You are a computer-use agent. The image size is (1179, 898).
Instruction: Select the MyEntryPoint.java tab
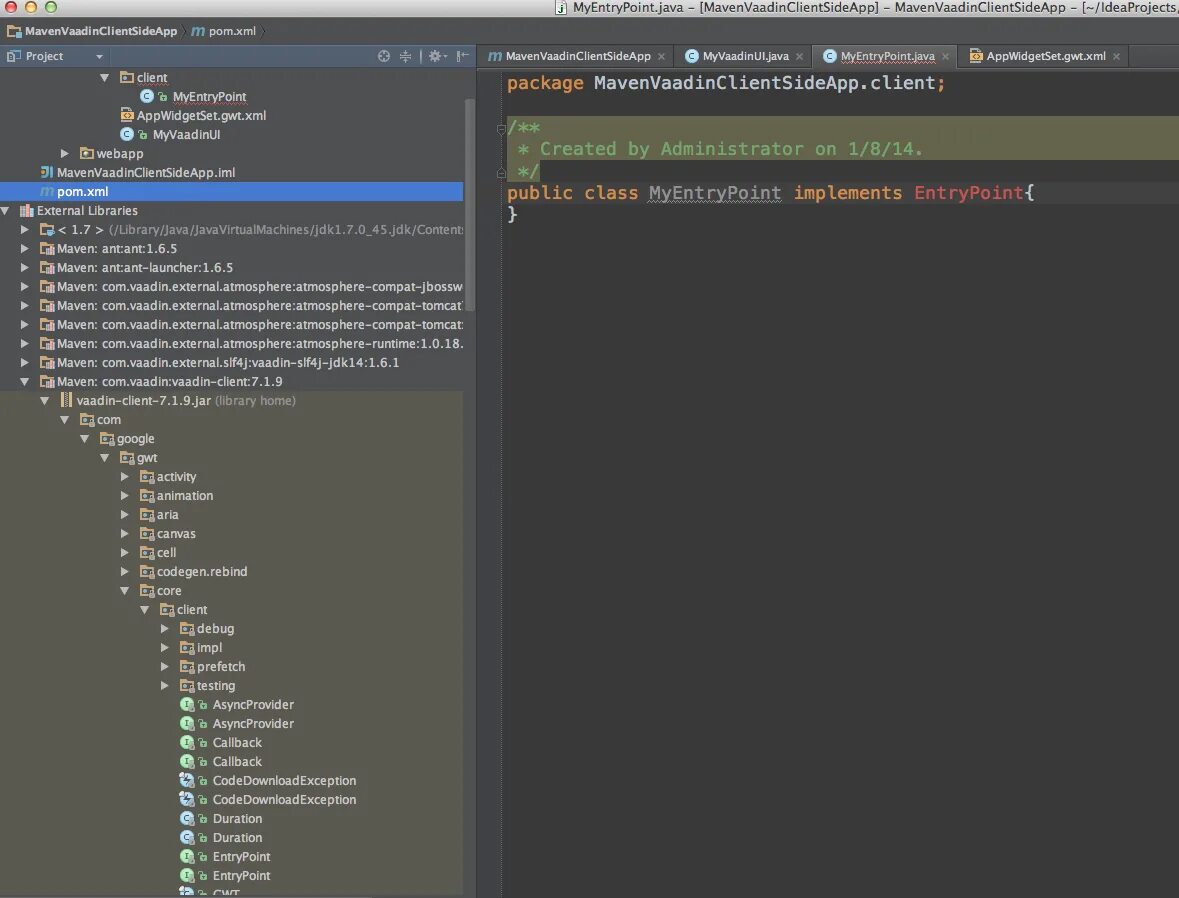click(x=879, y=56)
